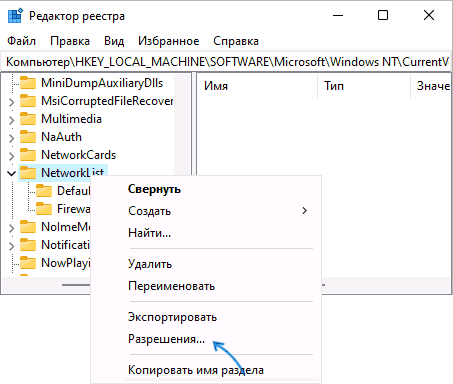The height and width of the screenshot is (384, 453).
Task: Click the NetworkCards folder icon
Action: click(x=28, y=155)
